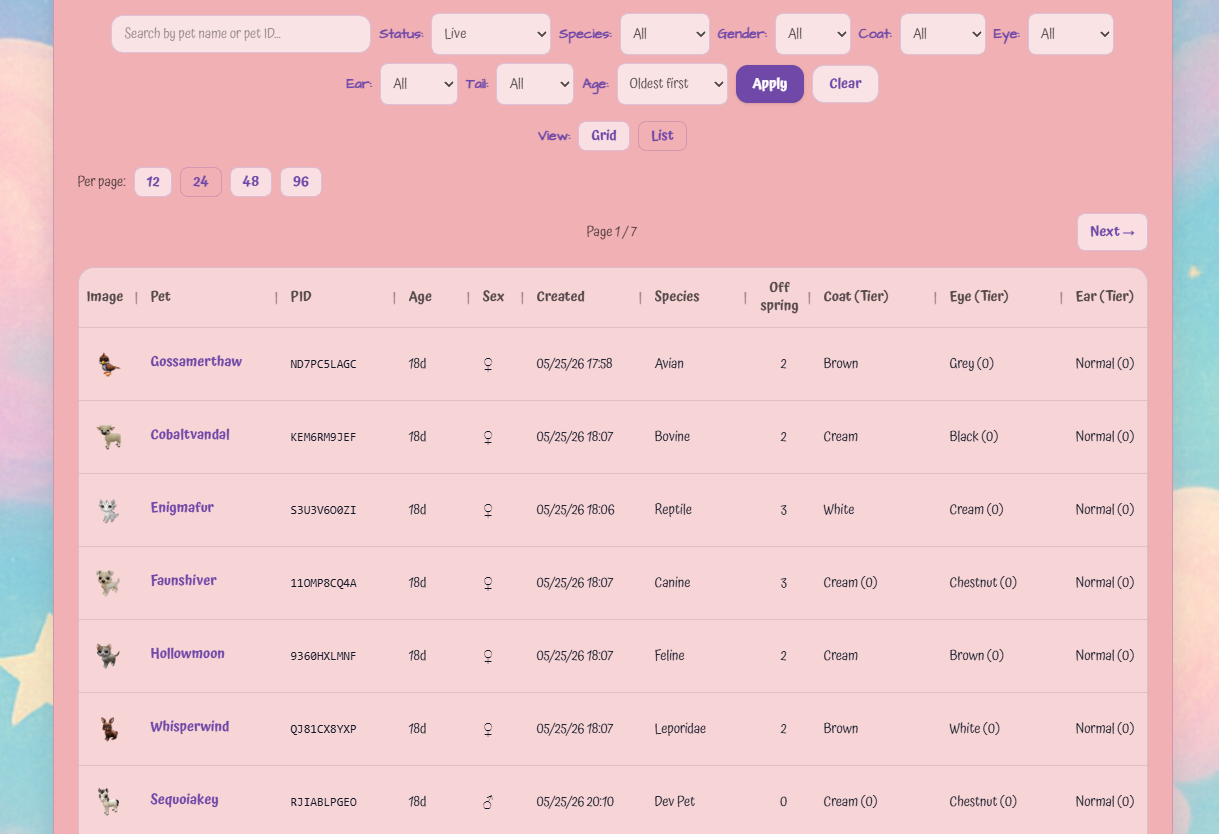Click the Created column header

point(560,297)
